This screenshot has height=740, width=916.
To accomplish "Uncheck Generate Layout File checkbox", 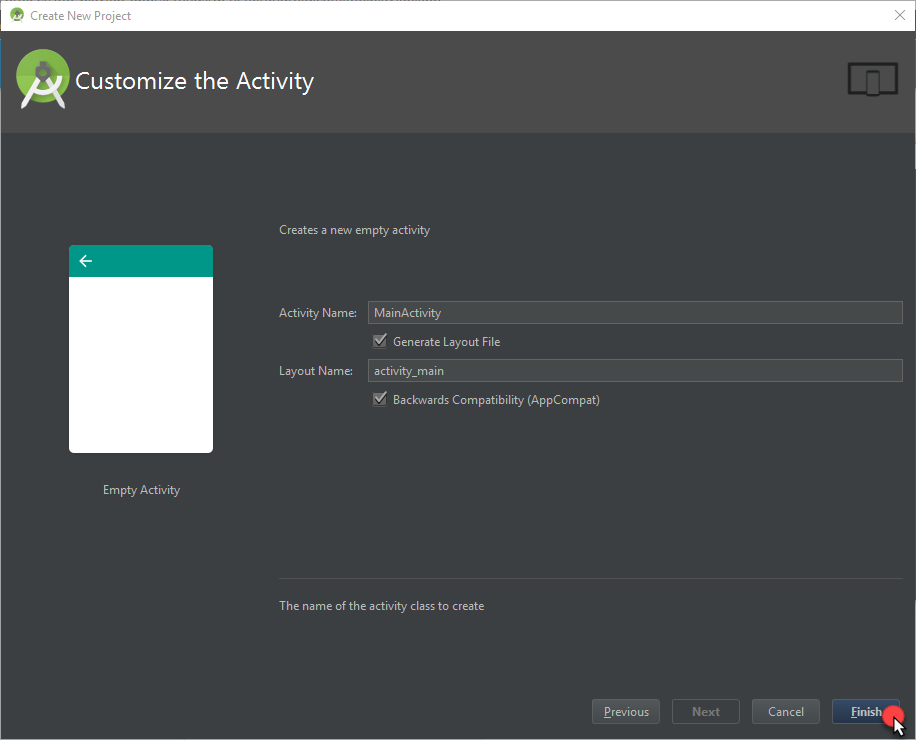I will 380,341.
